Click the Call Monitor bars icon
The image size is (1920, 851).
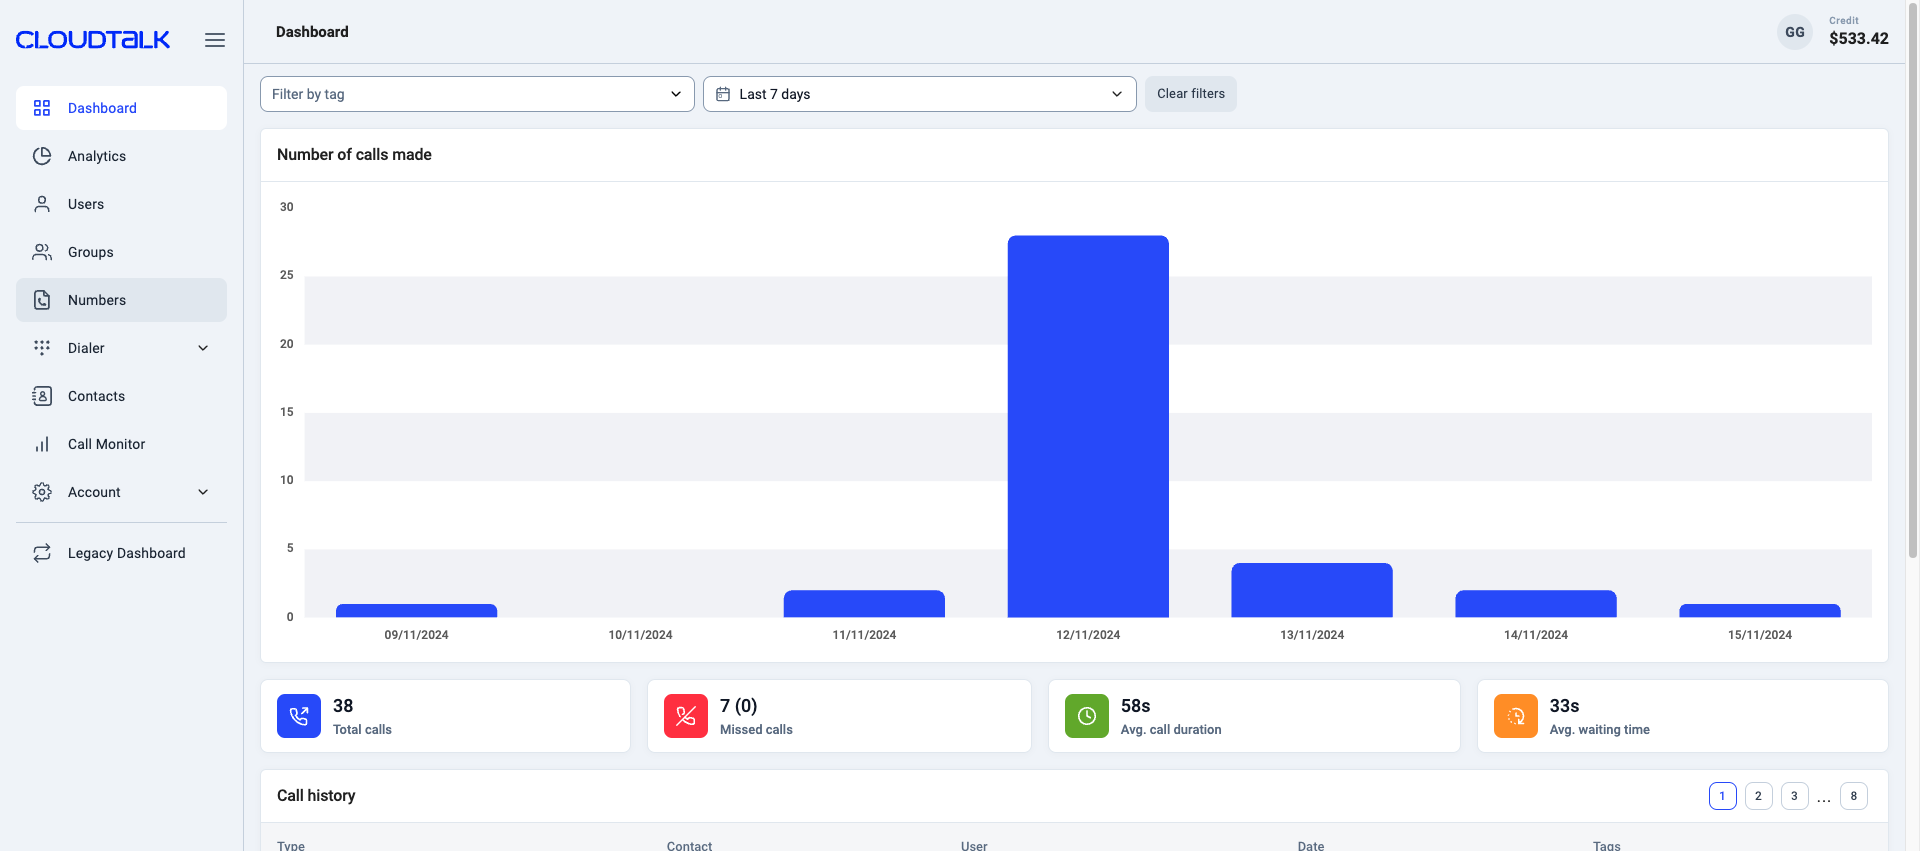click(42, 444)
